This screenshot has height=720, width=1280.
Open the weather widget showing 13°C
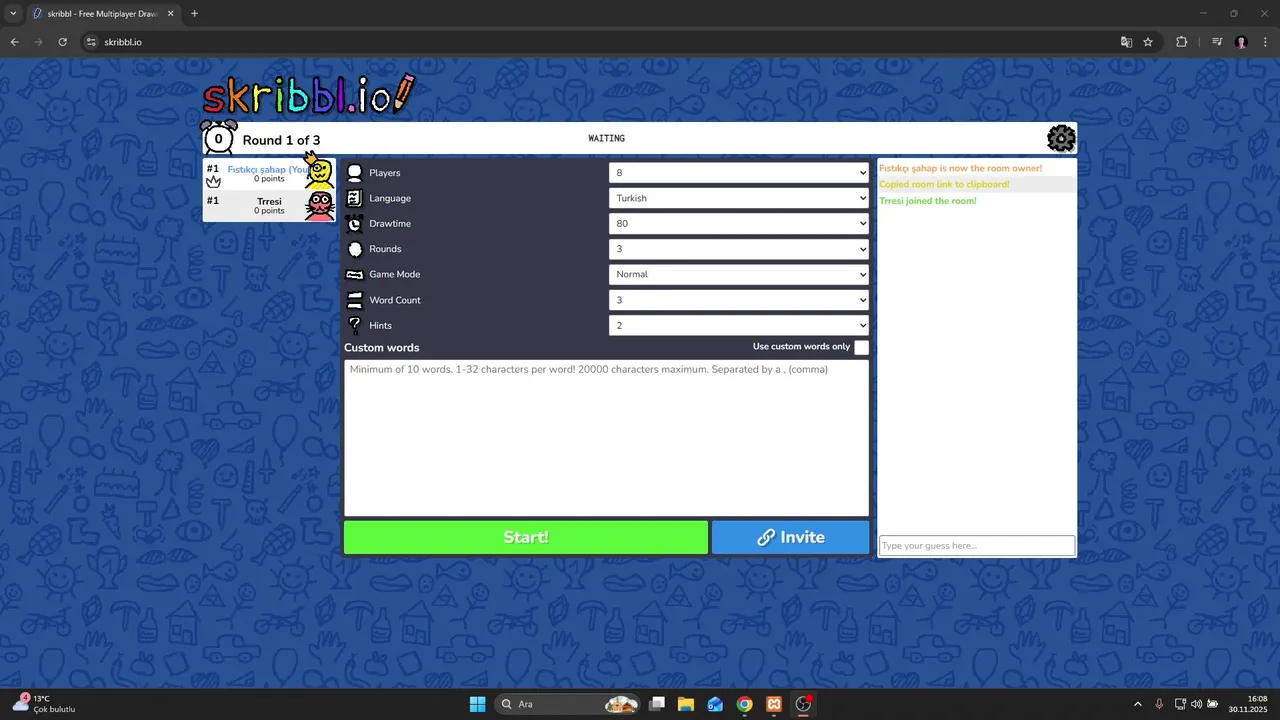[45, 704]
